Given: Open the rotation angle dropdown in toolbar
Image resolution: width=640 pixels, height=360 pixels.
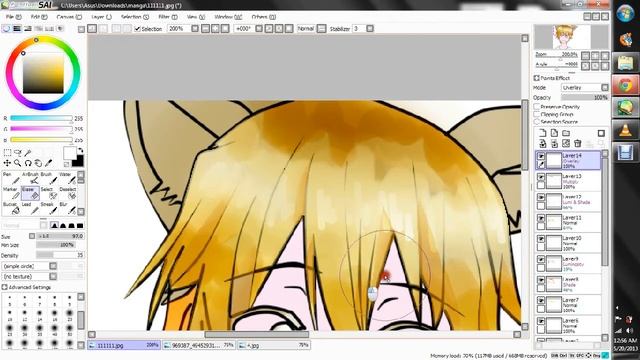Looking at the screenshot, I should click(x=259, y=29).
